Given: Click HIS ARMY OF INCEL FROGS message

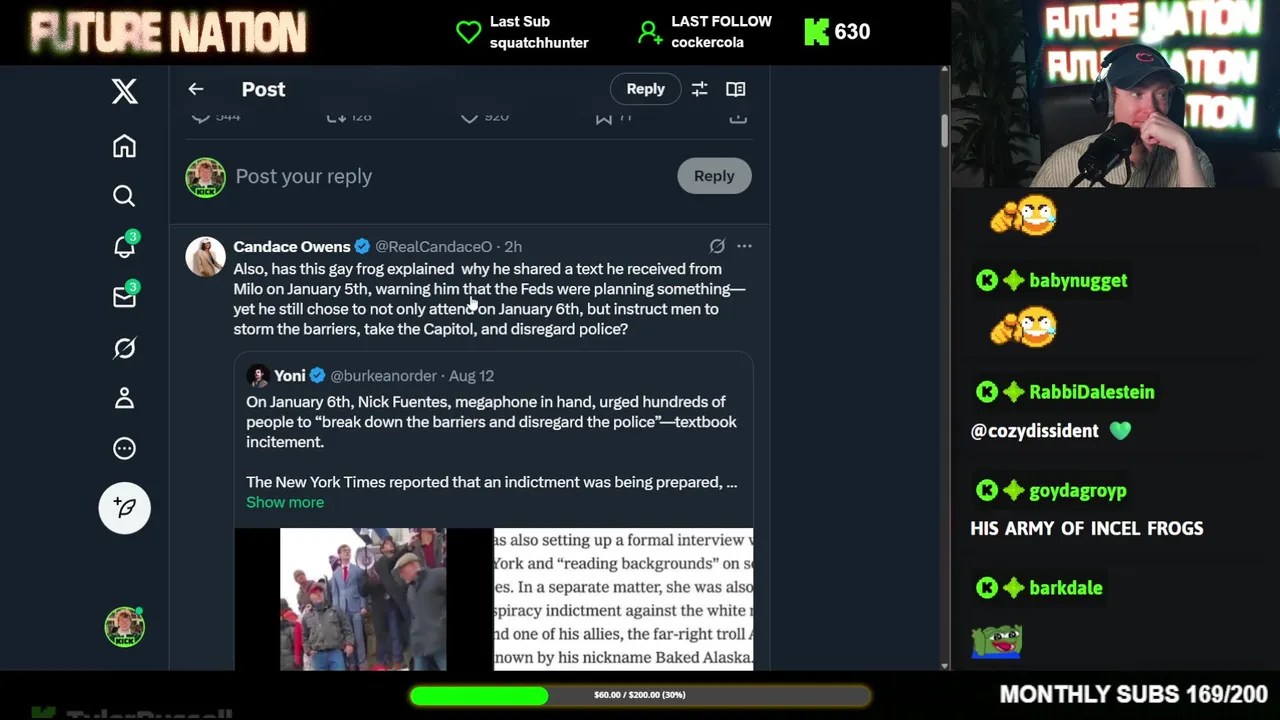Looking at the screenshot, I should [1087, 529].
